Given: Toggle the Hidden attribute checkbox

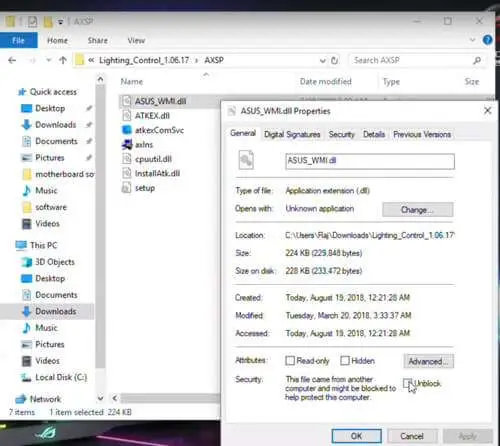Looking at the screenshot, I should [x=345, y=361].
